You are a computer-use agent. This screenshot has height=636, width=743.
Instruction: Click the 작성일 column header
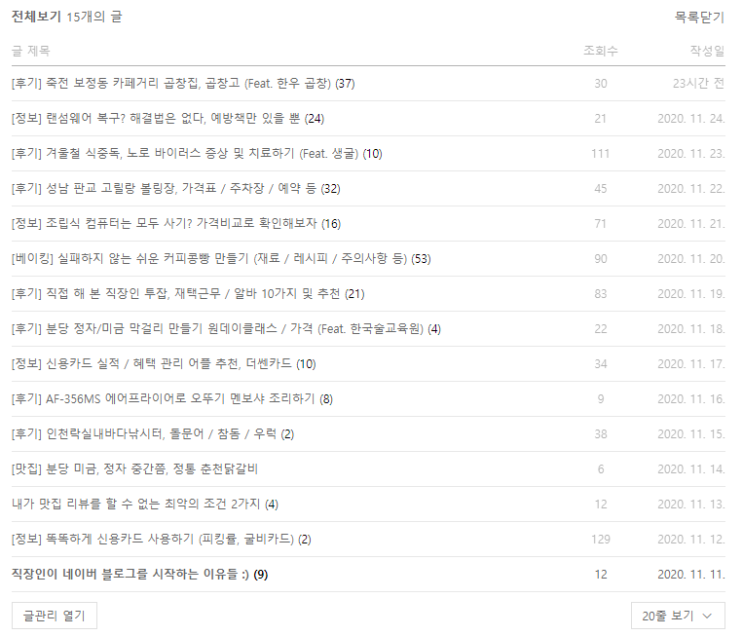707,51
